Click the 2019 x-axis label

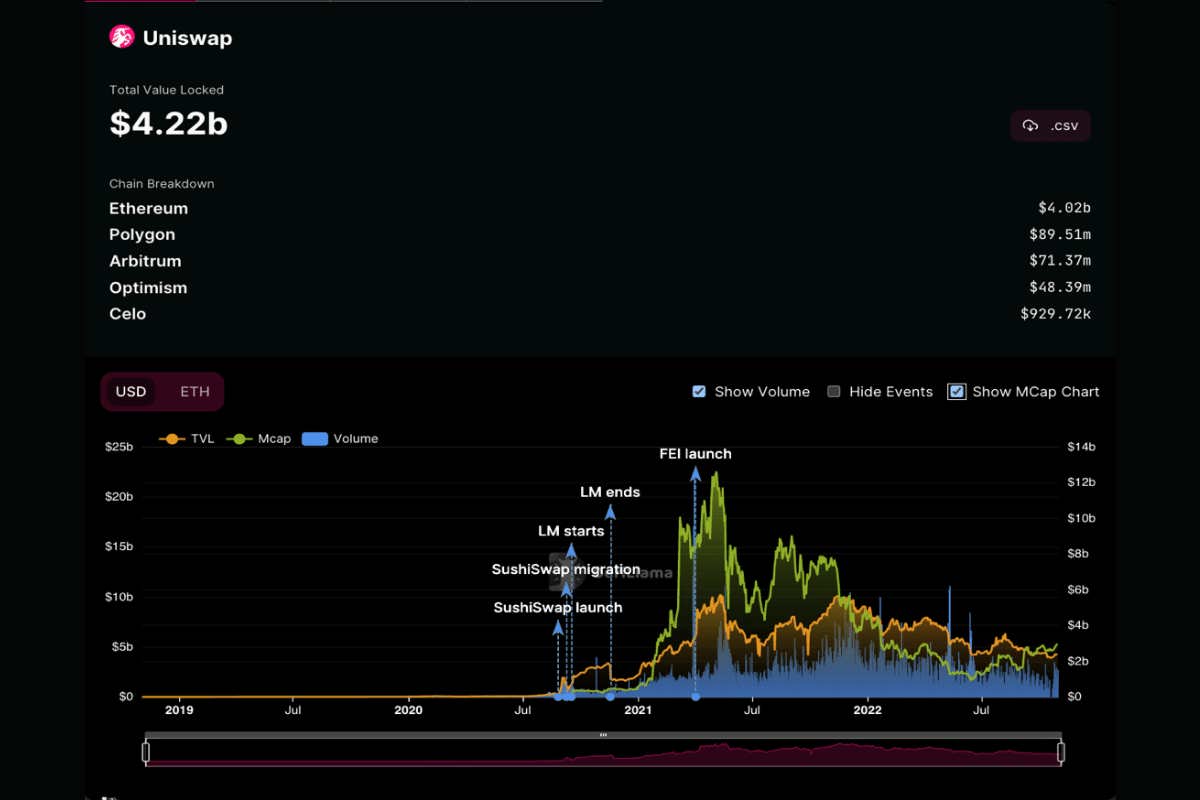tap(179, 710)
